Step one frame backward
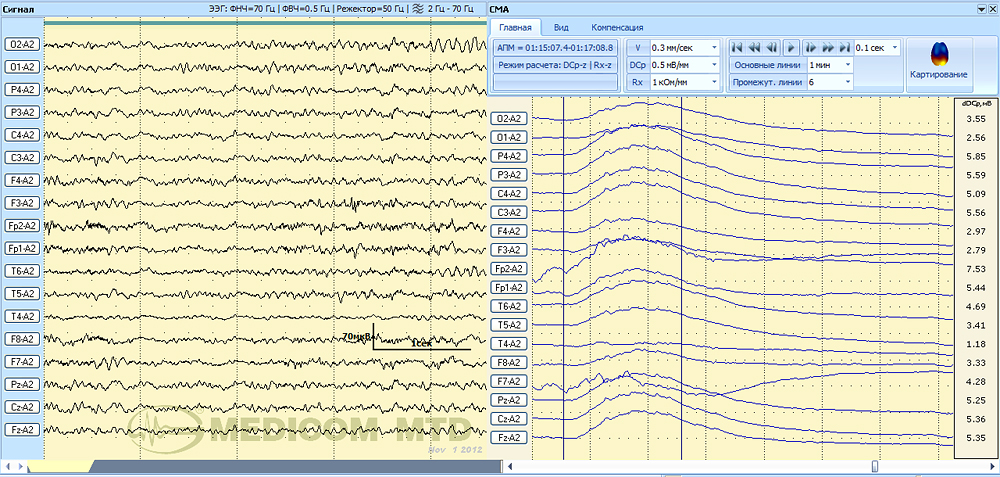The height and width of the screenshot is (477, 1000). click(772, 47)
